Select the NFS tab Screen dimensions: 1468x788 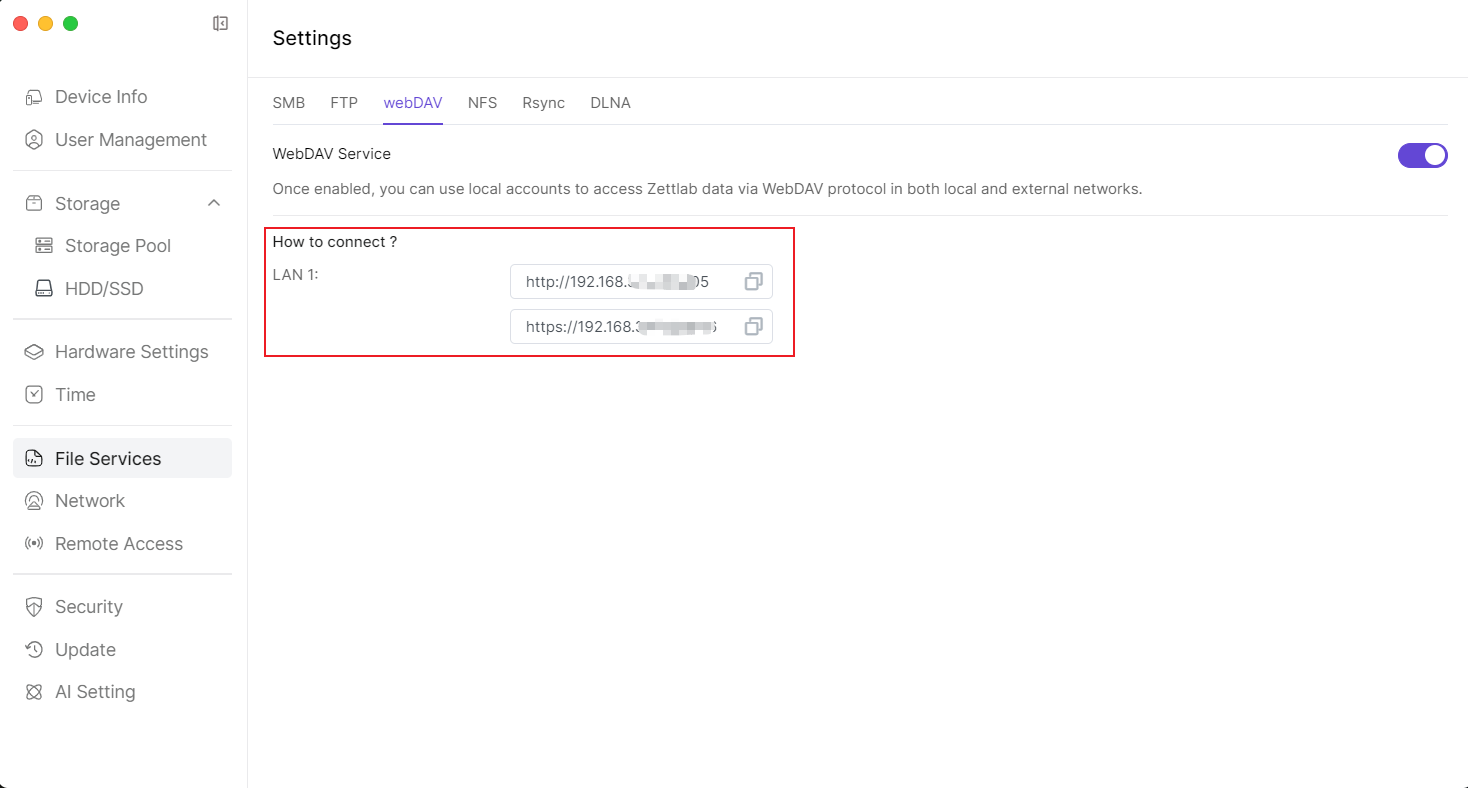click(482, 103)
